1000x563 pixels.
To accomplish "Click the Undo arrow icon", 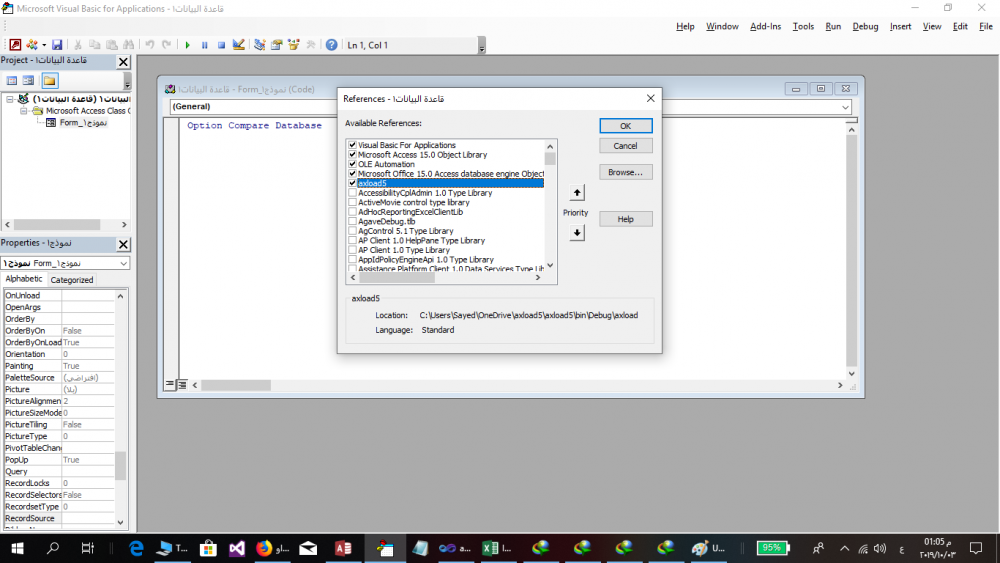I will (149, 45).
